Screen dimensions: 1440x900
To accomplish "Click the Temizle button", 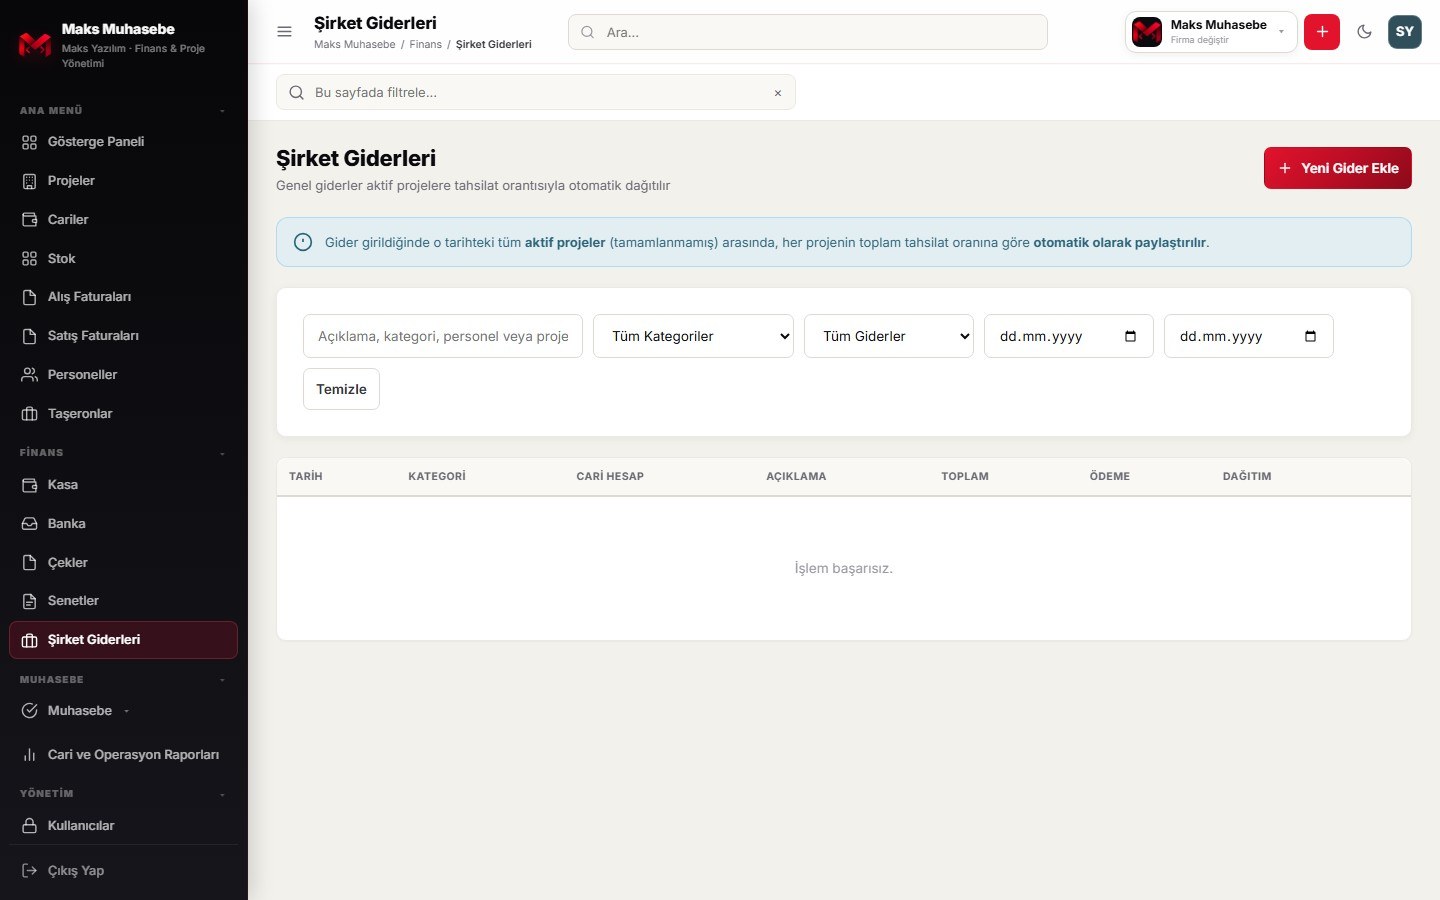I will tap(341, 389).
